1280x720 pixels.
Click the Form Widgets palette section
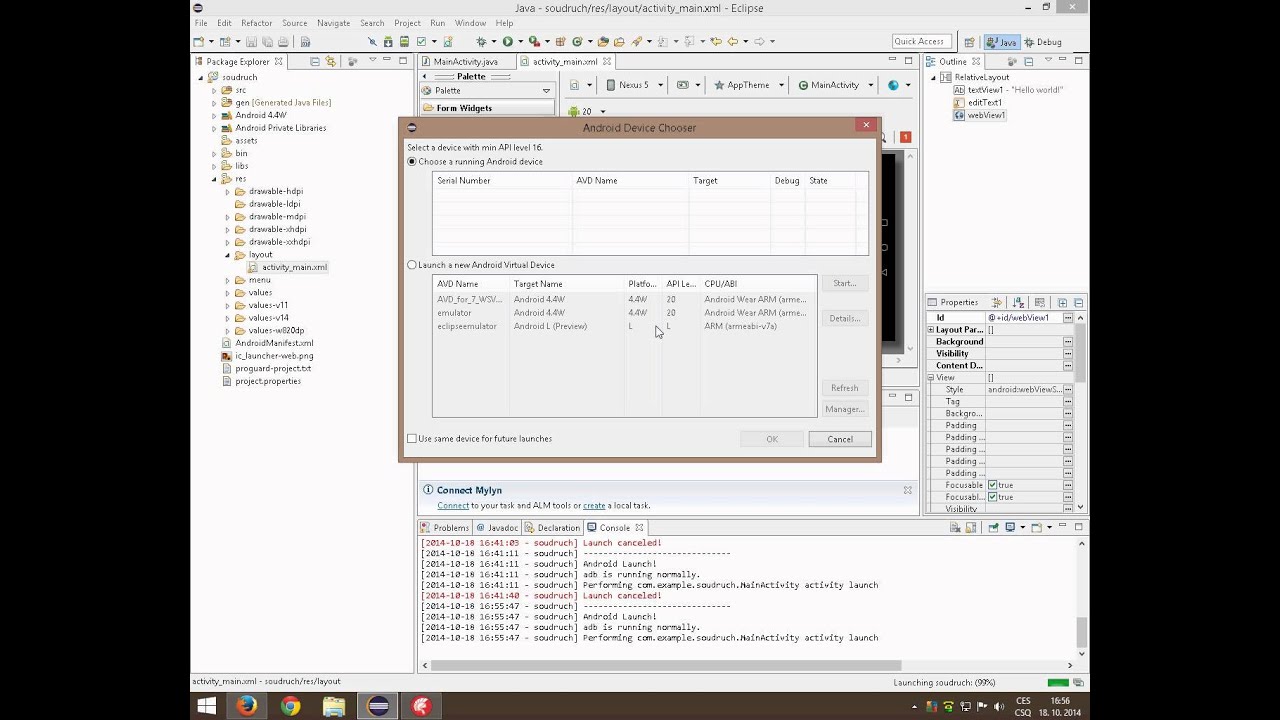click(487, 108)
